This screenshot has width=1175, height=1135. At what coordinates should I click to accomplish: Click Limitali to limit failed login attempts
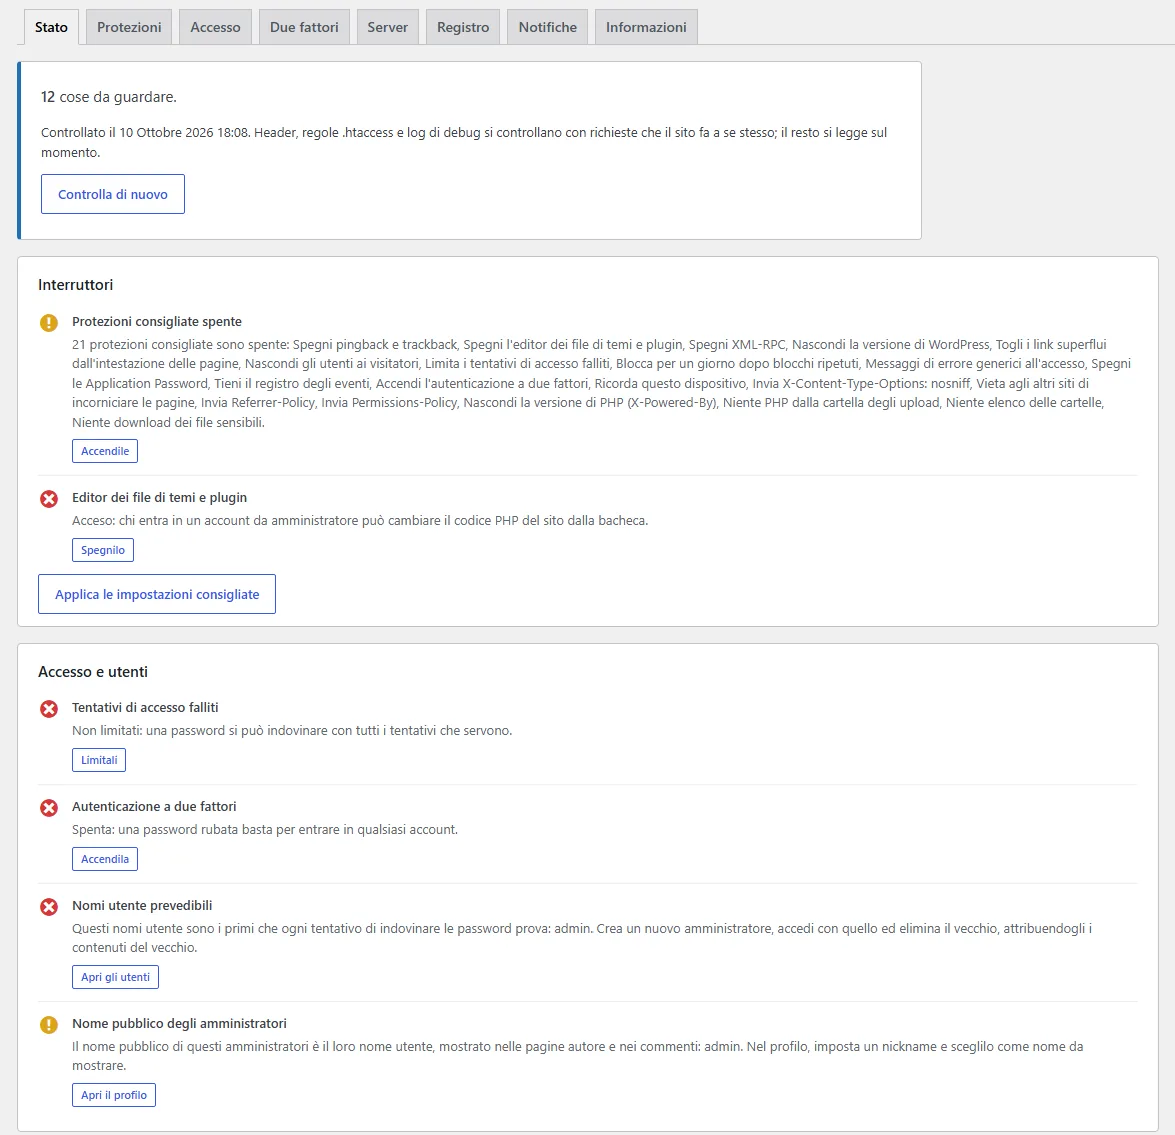coord(99,760)
